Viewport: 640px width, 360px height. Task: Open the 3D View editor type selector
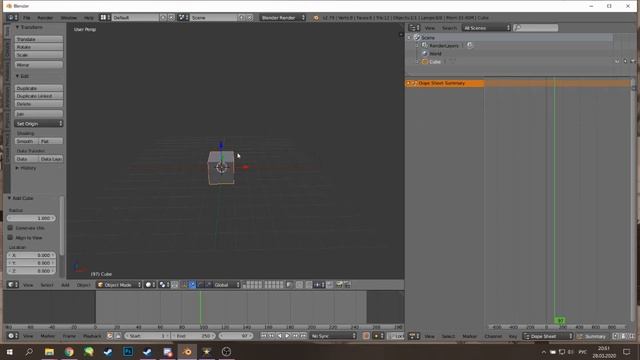point(13,284)
